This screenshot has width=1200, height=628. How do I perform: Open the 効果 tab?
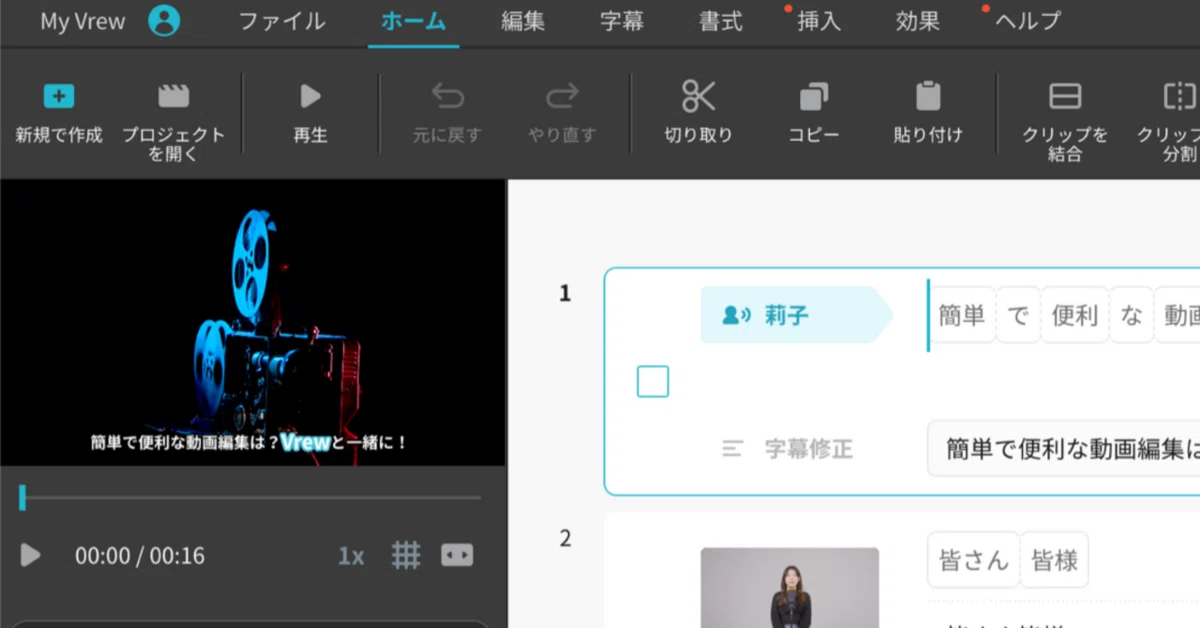(x=918, y=21)
